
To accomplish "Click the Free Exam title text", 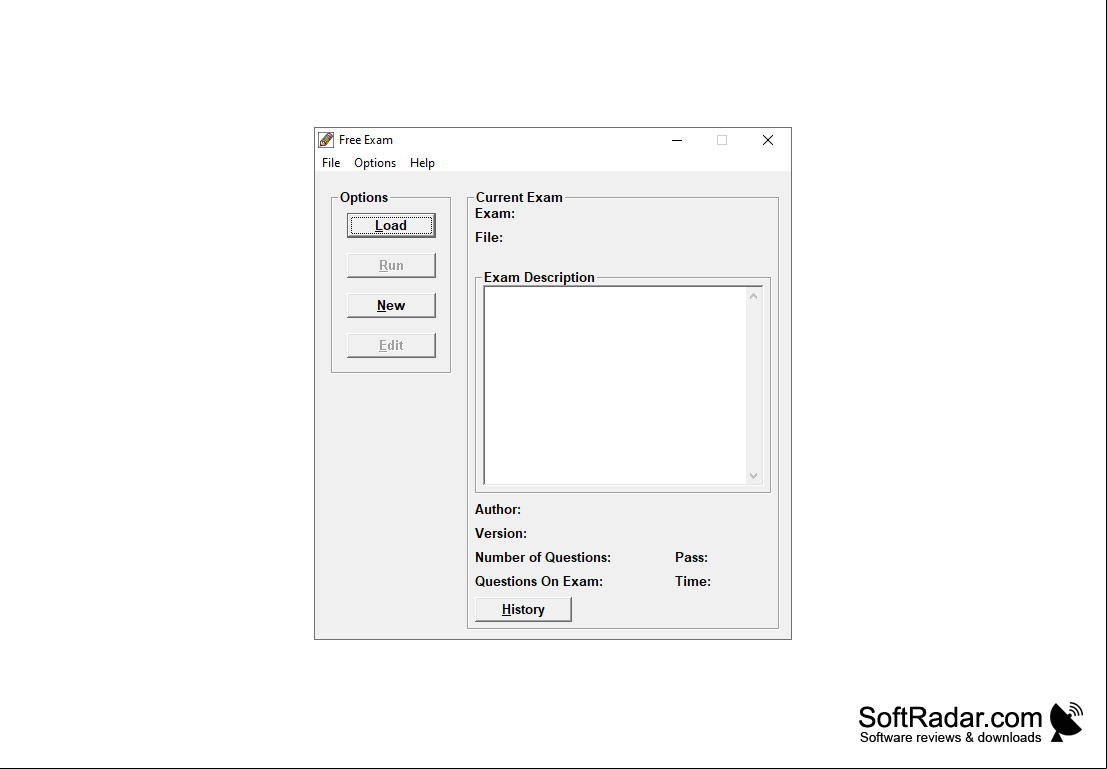I will click(366, 140).
